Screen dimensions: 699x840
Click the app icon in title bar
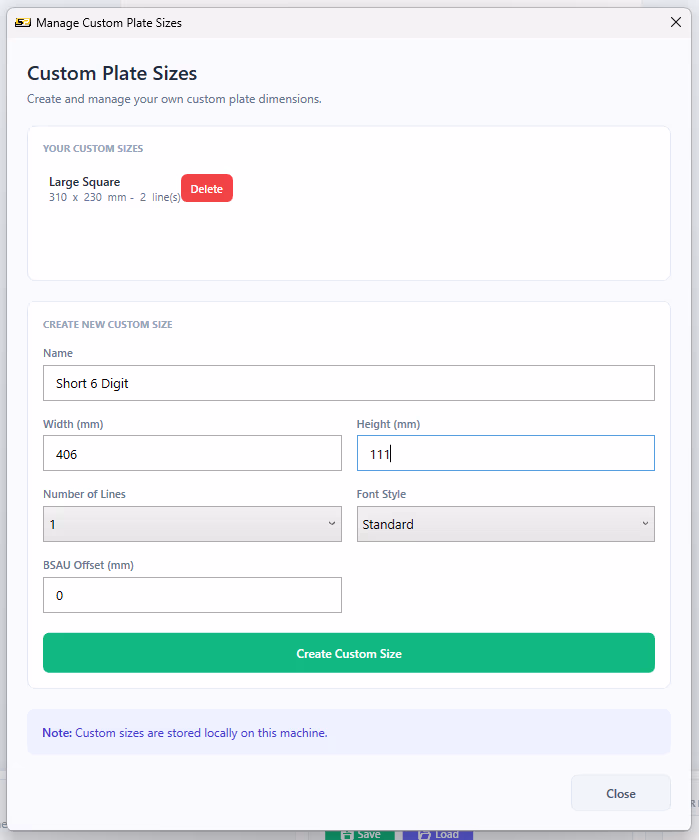click(22, 22)
